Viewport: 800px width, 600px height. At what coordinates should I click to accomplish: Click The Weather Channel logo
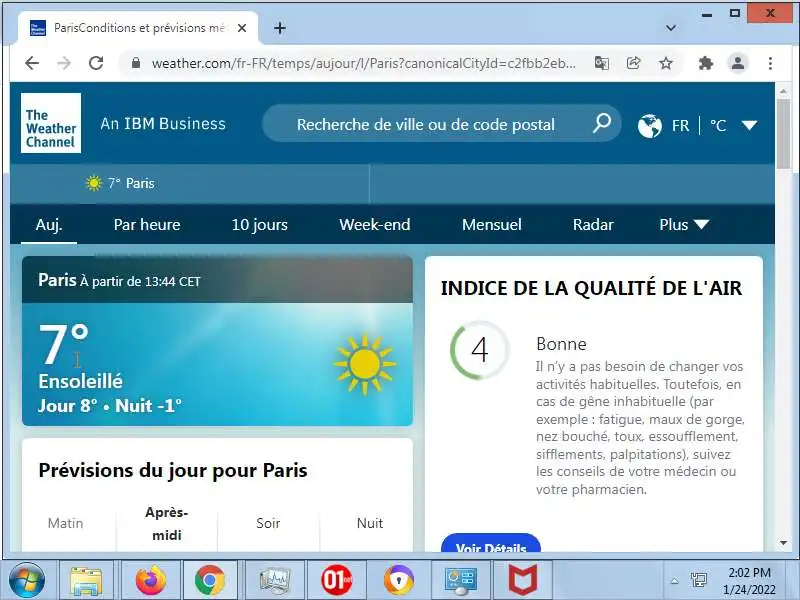(51, 123)
